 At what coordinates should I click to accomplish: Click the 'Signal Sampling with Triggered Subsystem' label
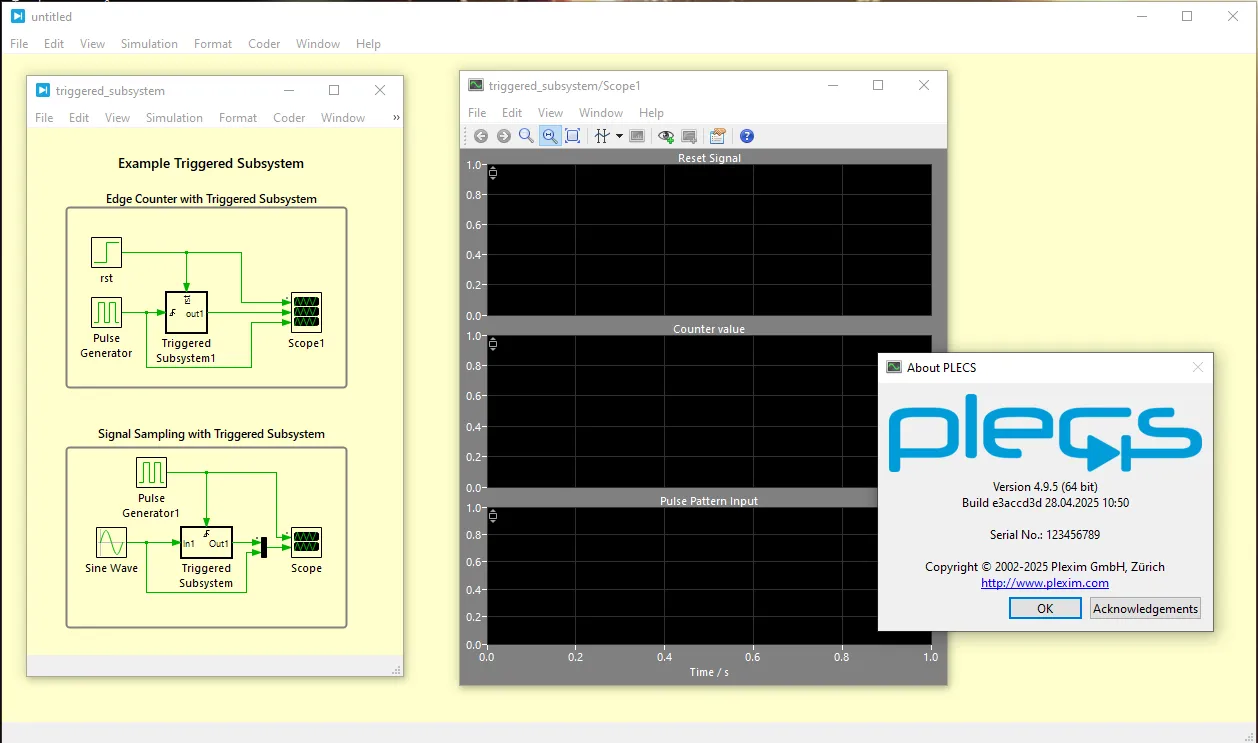coord(211,434)
